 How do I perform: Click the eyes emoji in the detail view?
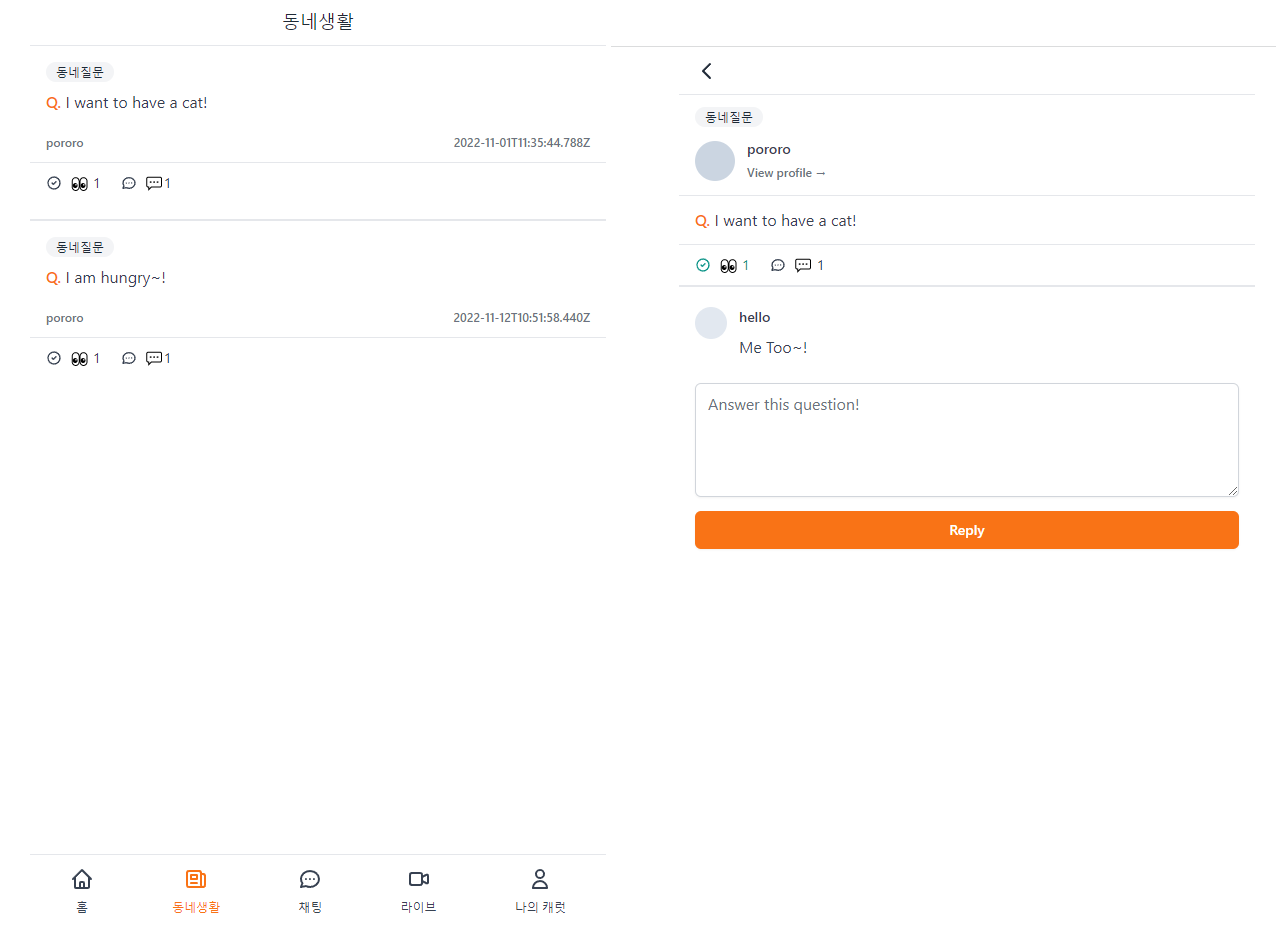(x=729, y=266)
